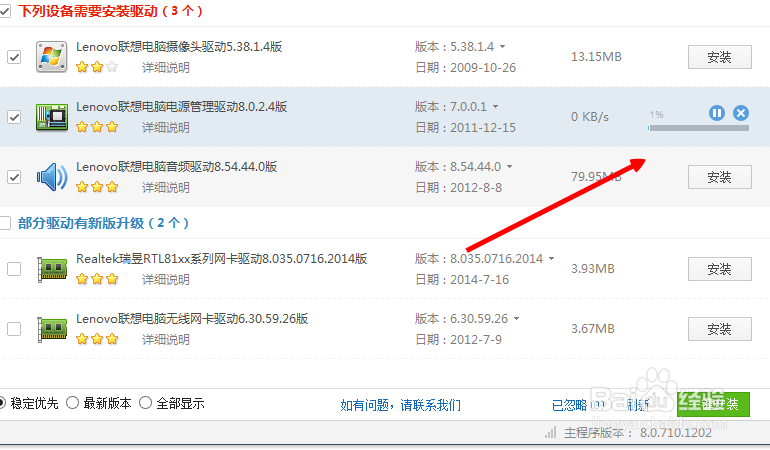This screenshot has width=770, height=450.
Task: Click the green one-click install button
Action: 713,404
